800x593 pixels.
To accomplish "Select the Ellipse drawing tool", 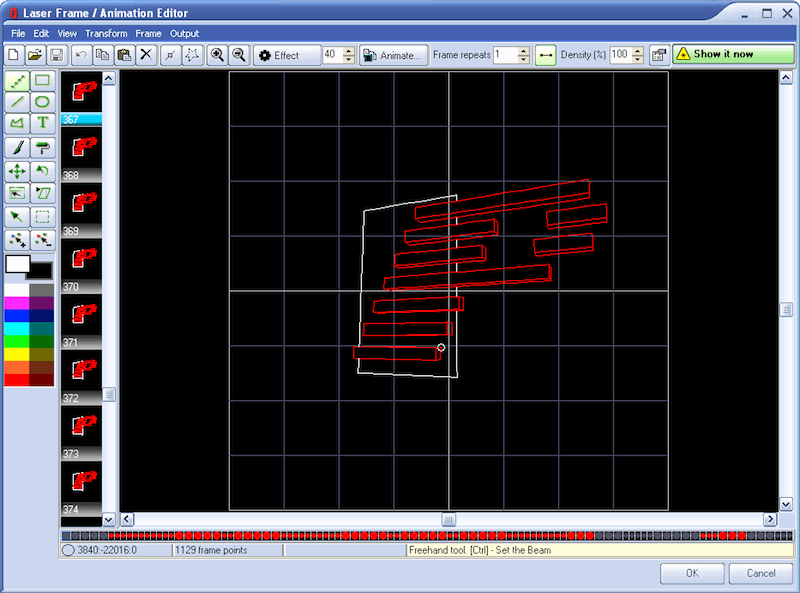I will click(x=42, y=102).
